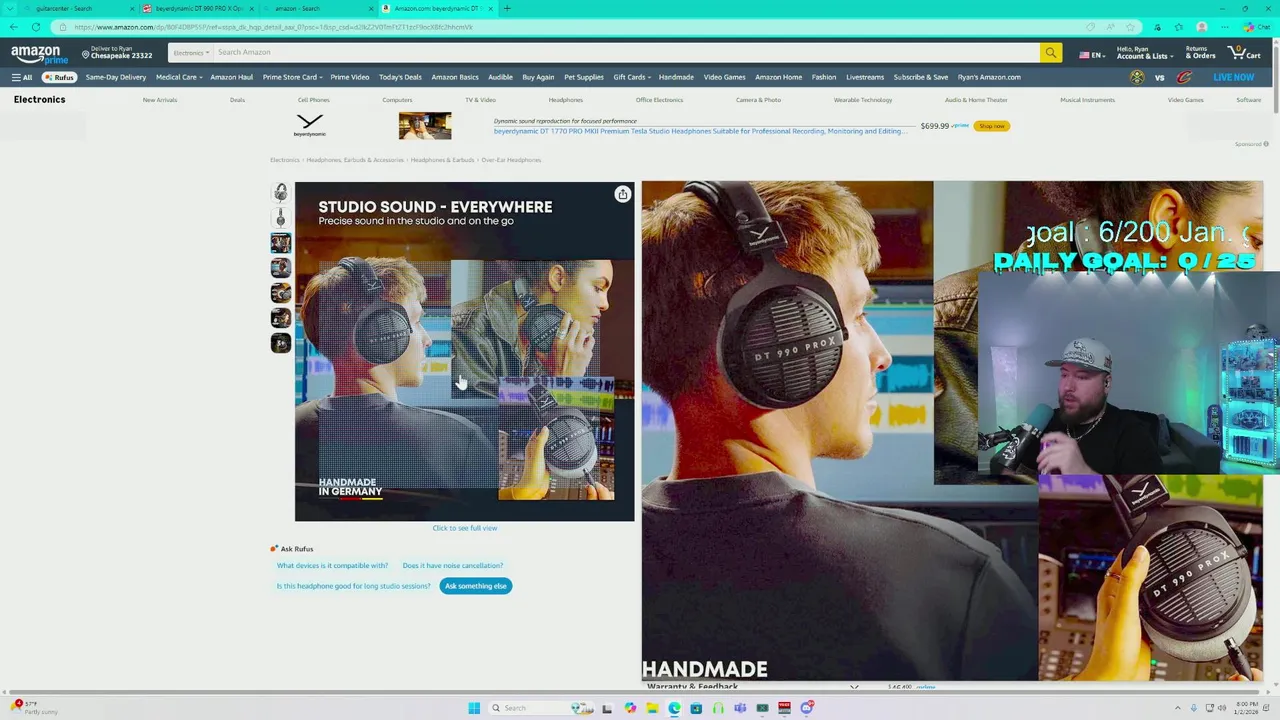This screenshot has height=720, width=1280.
Task: Click the Search Amazon input field
Action: [x=626, y=53]
